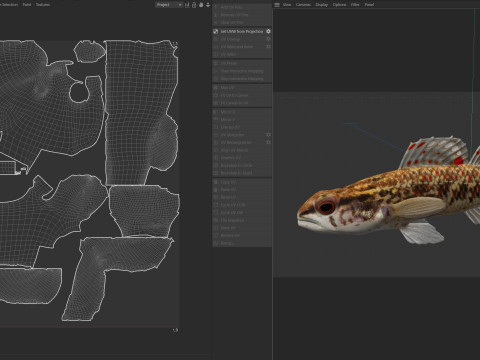
Task: Click the up-down arrows icon in UV toolbar
Action: [x=208, y=5]
